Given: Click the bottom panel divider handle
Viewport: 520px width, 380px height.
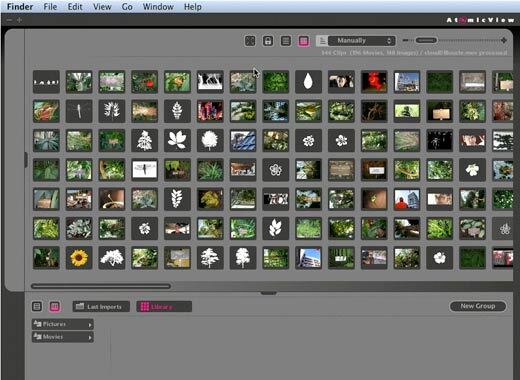Looking at the screenshot, I should tap(268, 293).
